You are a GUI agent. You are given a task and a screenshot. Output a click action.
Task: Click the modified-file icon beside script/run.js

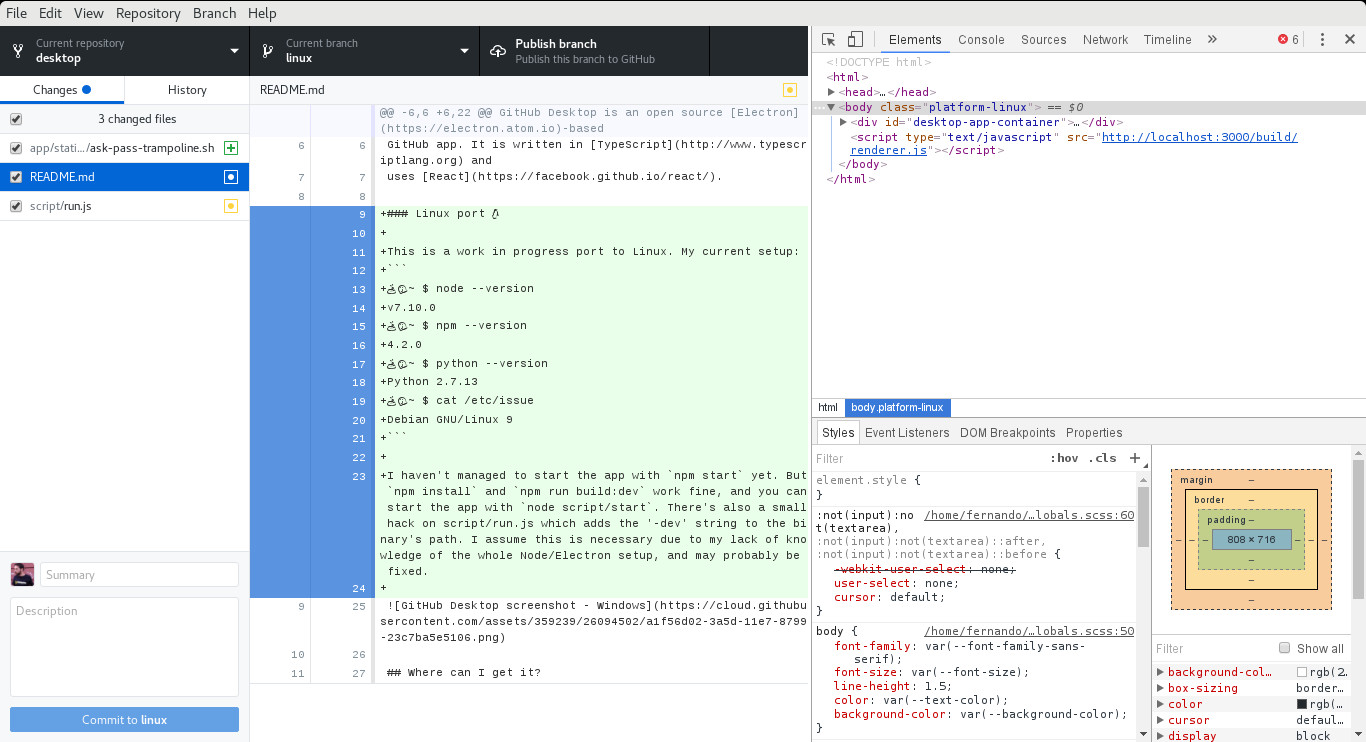231,206
